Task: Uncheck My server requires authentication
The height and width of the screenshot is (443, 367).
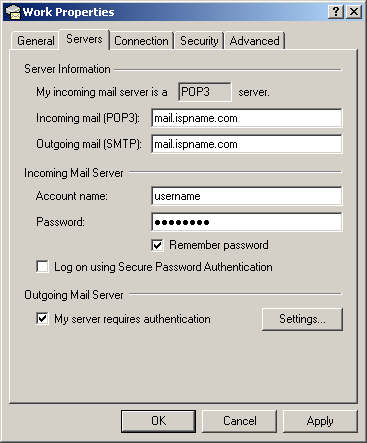Action: click(42, 318)
